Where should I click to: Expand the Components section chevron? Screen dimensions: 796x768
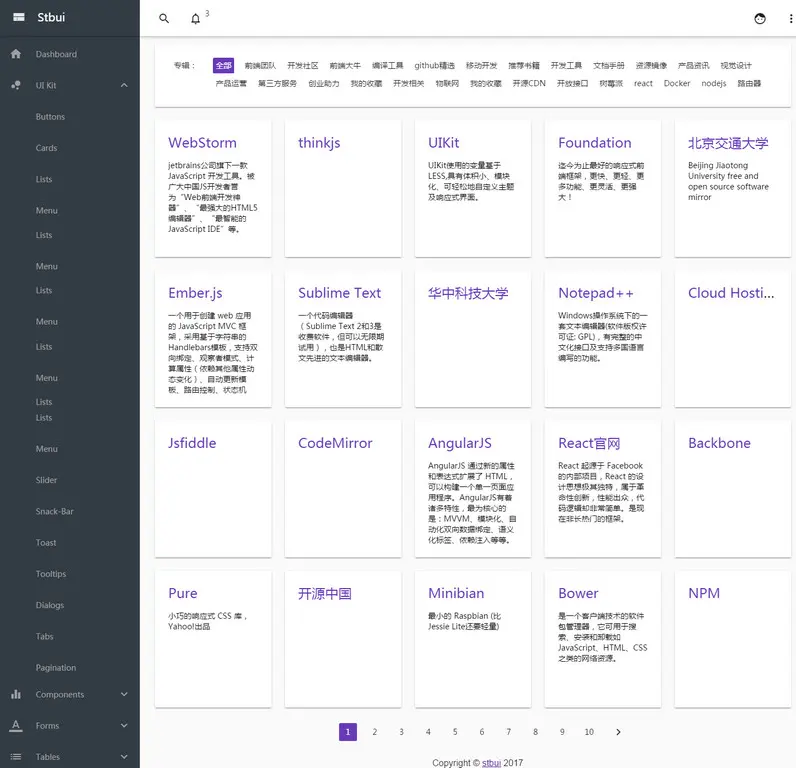(x=124, y=694)
